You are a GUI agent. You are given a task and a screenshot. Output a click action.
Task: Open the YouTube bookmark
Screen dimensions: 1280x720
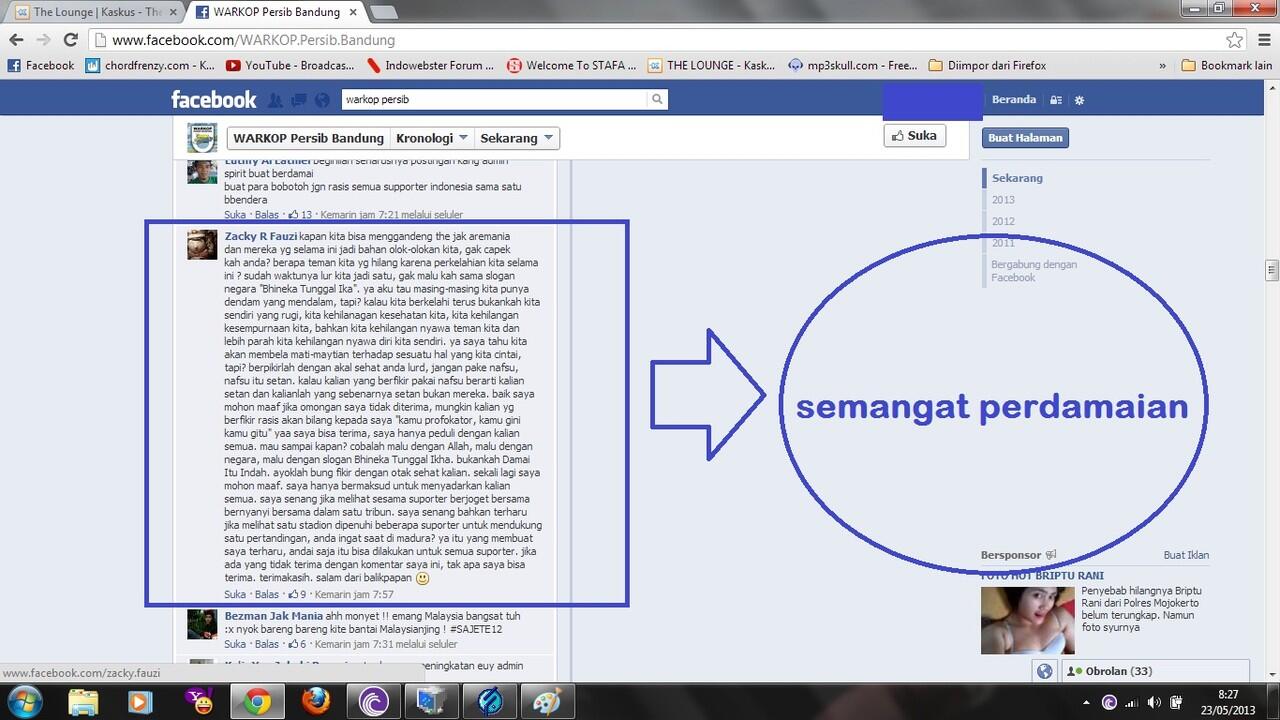(x=290, y=65)
